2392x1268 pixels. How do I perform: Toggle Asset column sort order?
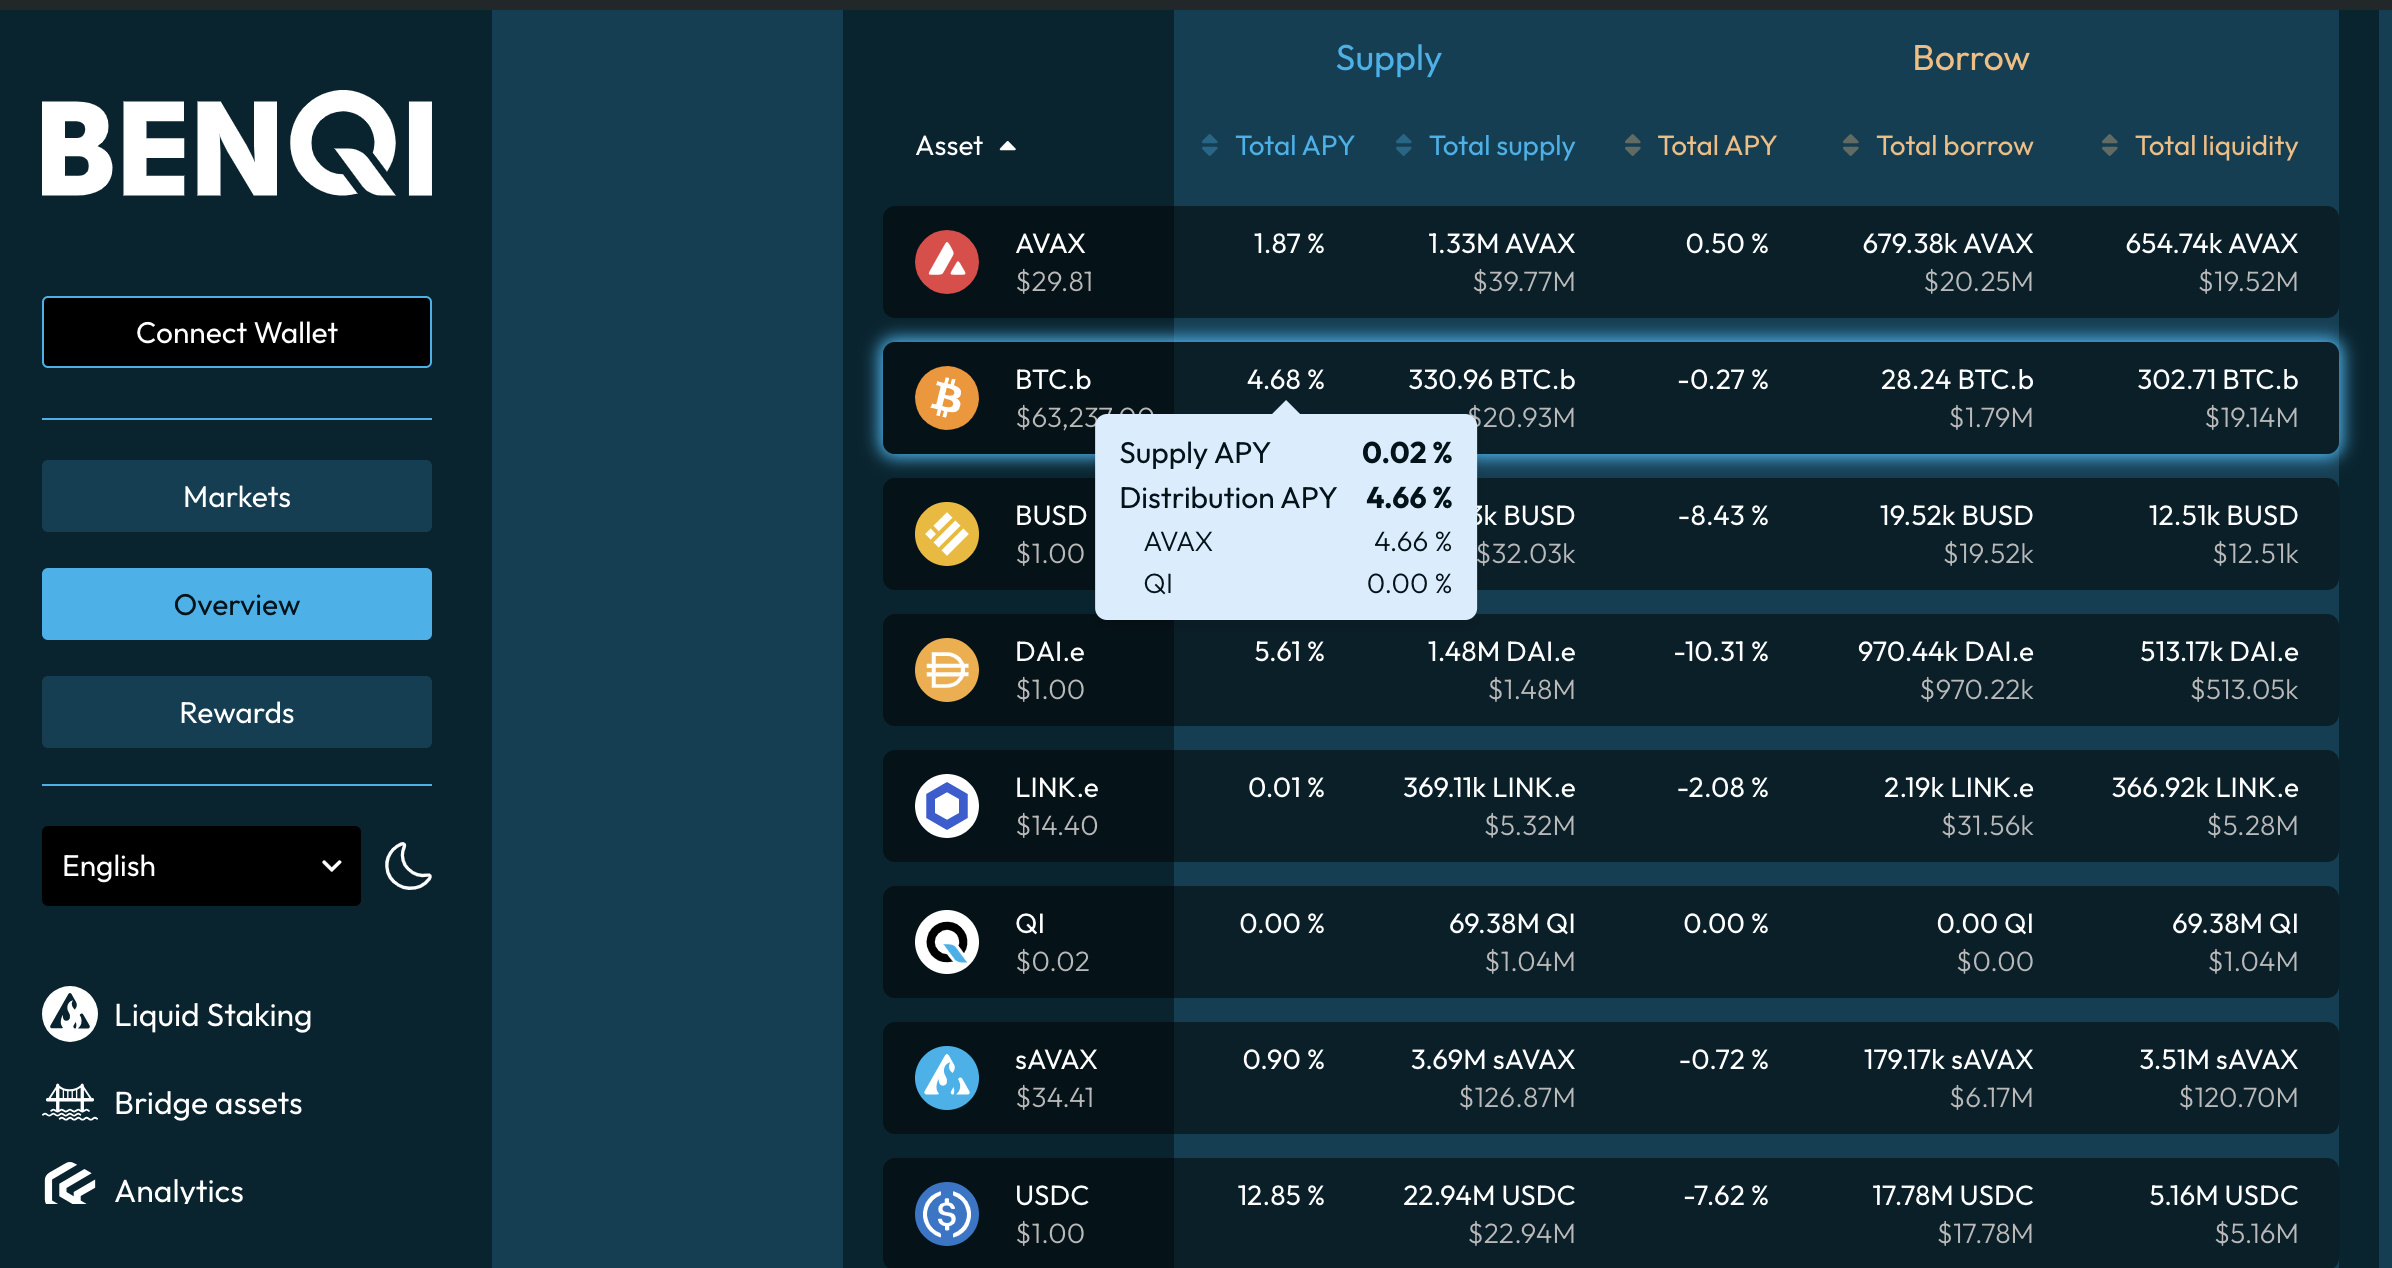click(x=965, y=146)
